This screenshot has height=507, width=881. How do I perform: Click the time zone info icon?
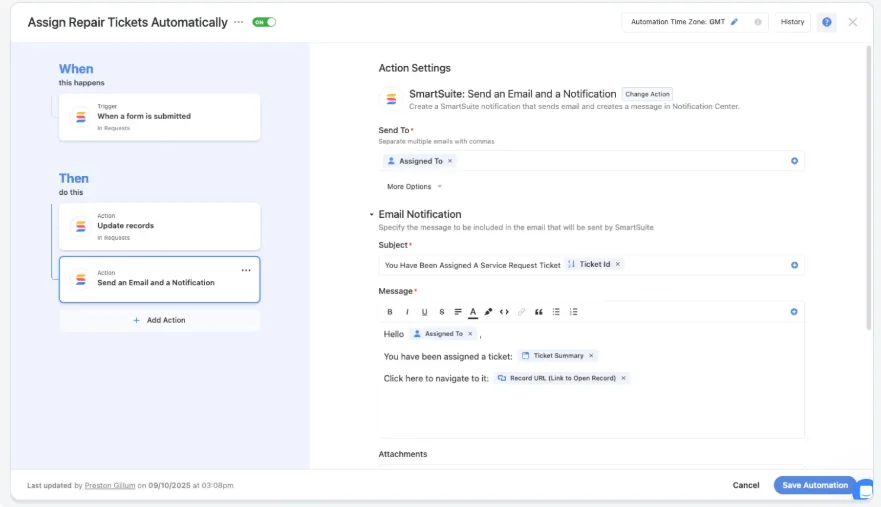coord(757,22)
